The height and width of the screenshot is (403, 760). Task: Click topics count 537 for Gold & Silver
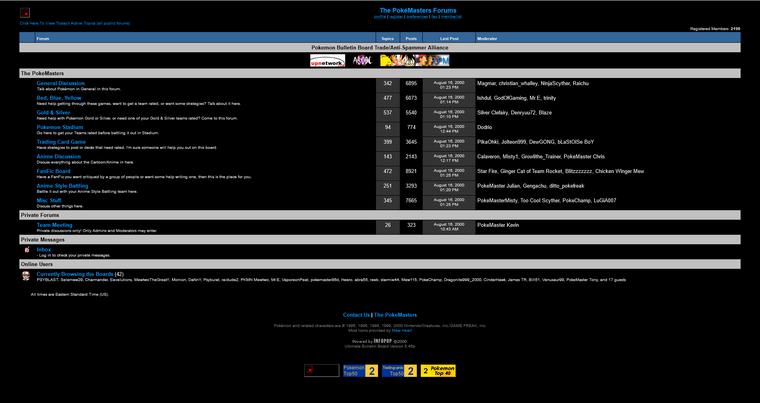(x=388, y=113)
